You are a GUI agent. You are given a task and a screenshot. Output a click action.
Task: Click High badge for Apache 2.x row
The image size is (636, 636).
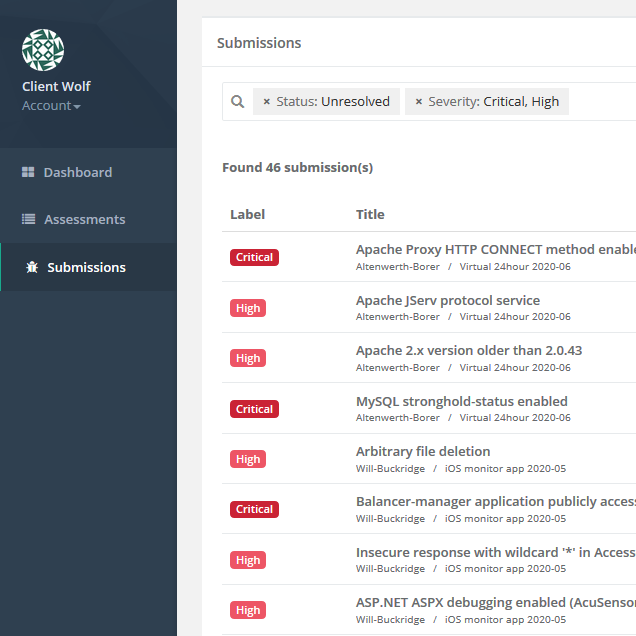tap(248, 358)
